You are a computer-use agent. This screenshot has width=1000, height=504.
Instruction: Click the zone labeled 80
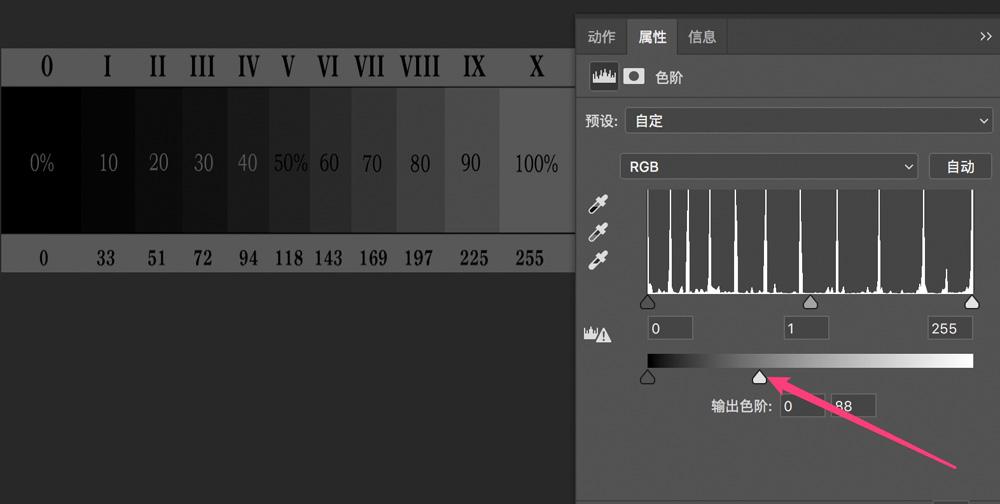[420, 160]
